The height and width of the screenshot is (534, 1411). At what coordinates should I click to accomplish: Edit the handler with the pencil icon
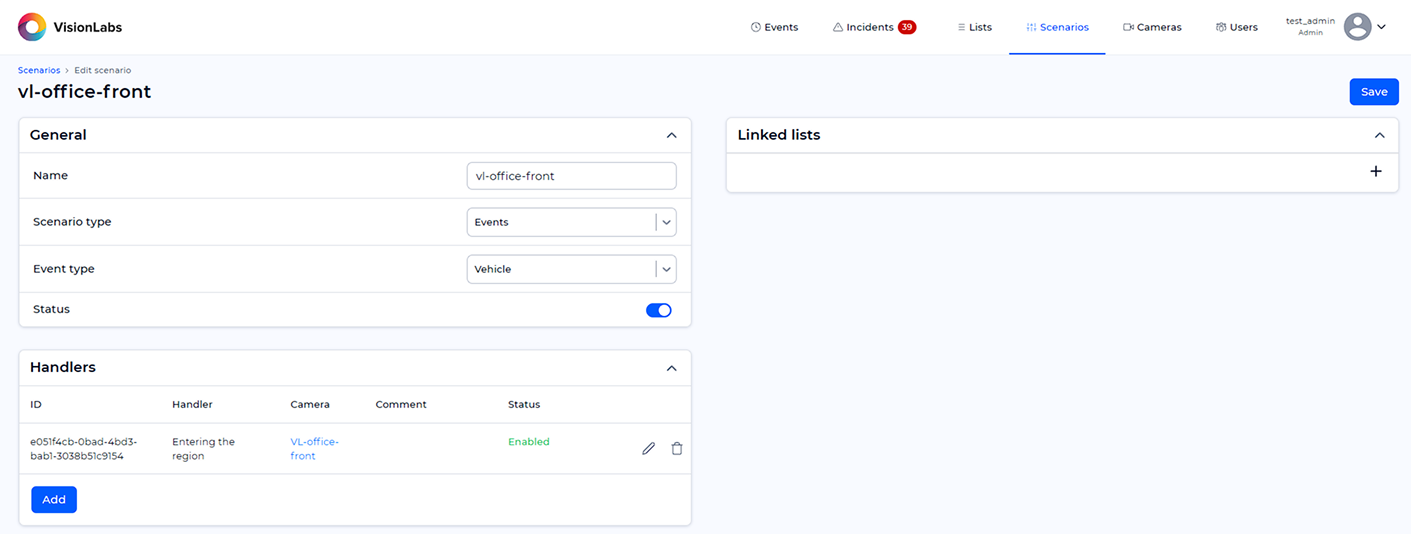click(648, 449)
